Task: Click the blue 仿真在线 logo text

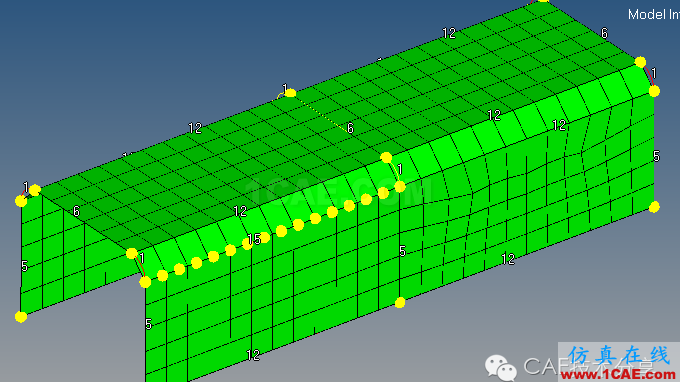Action: 619,355
